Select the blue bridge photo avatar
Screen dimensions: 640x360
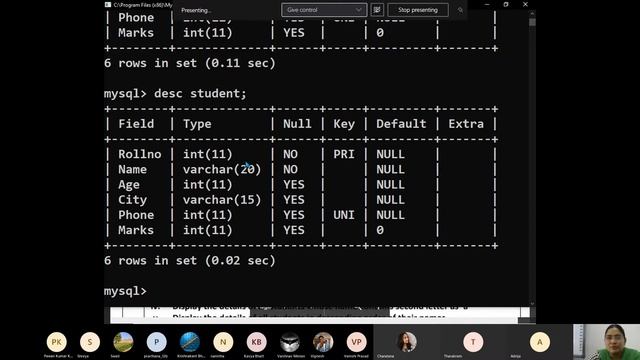click(190, 342)
